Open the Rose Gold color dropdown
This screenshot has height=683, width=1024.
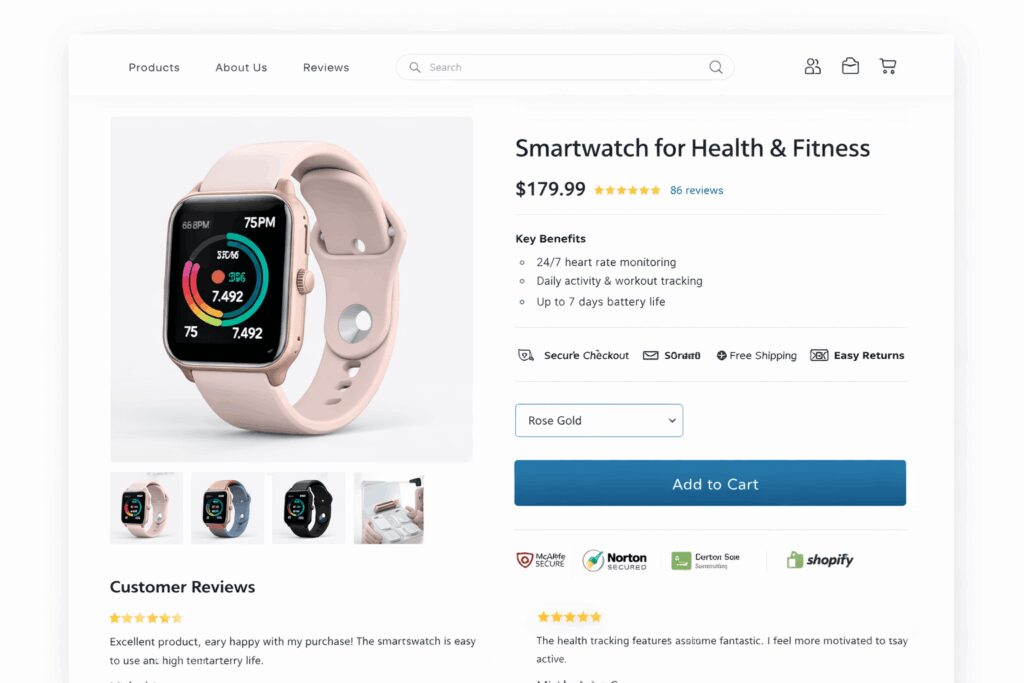tap(599, 421)
